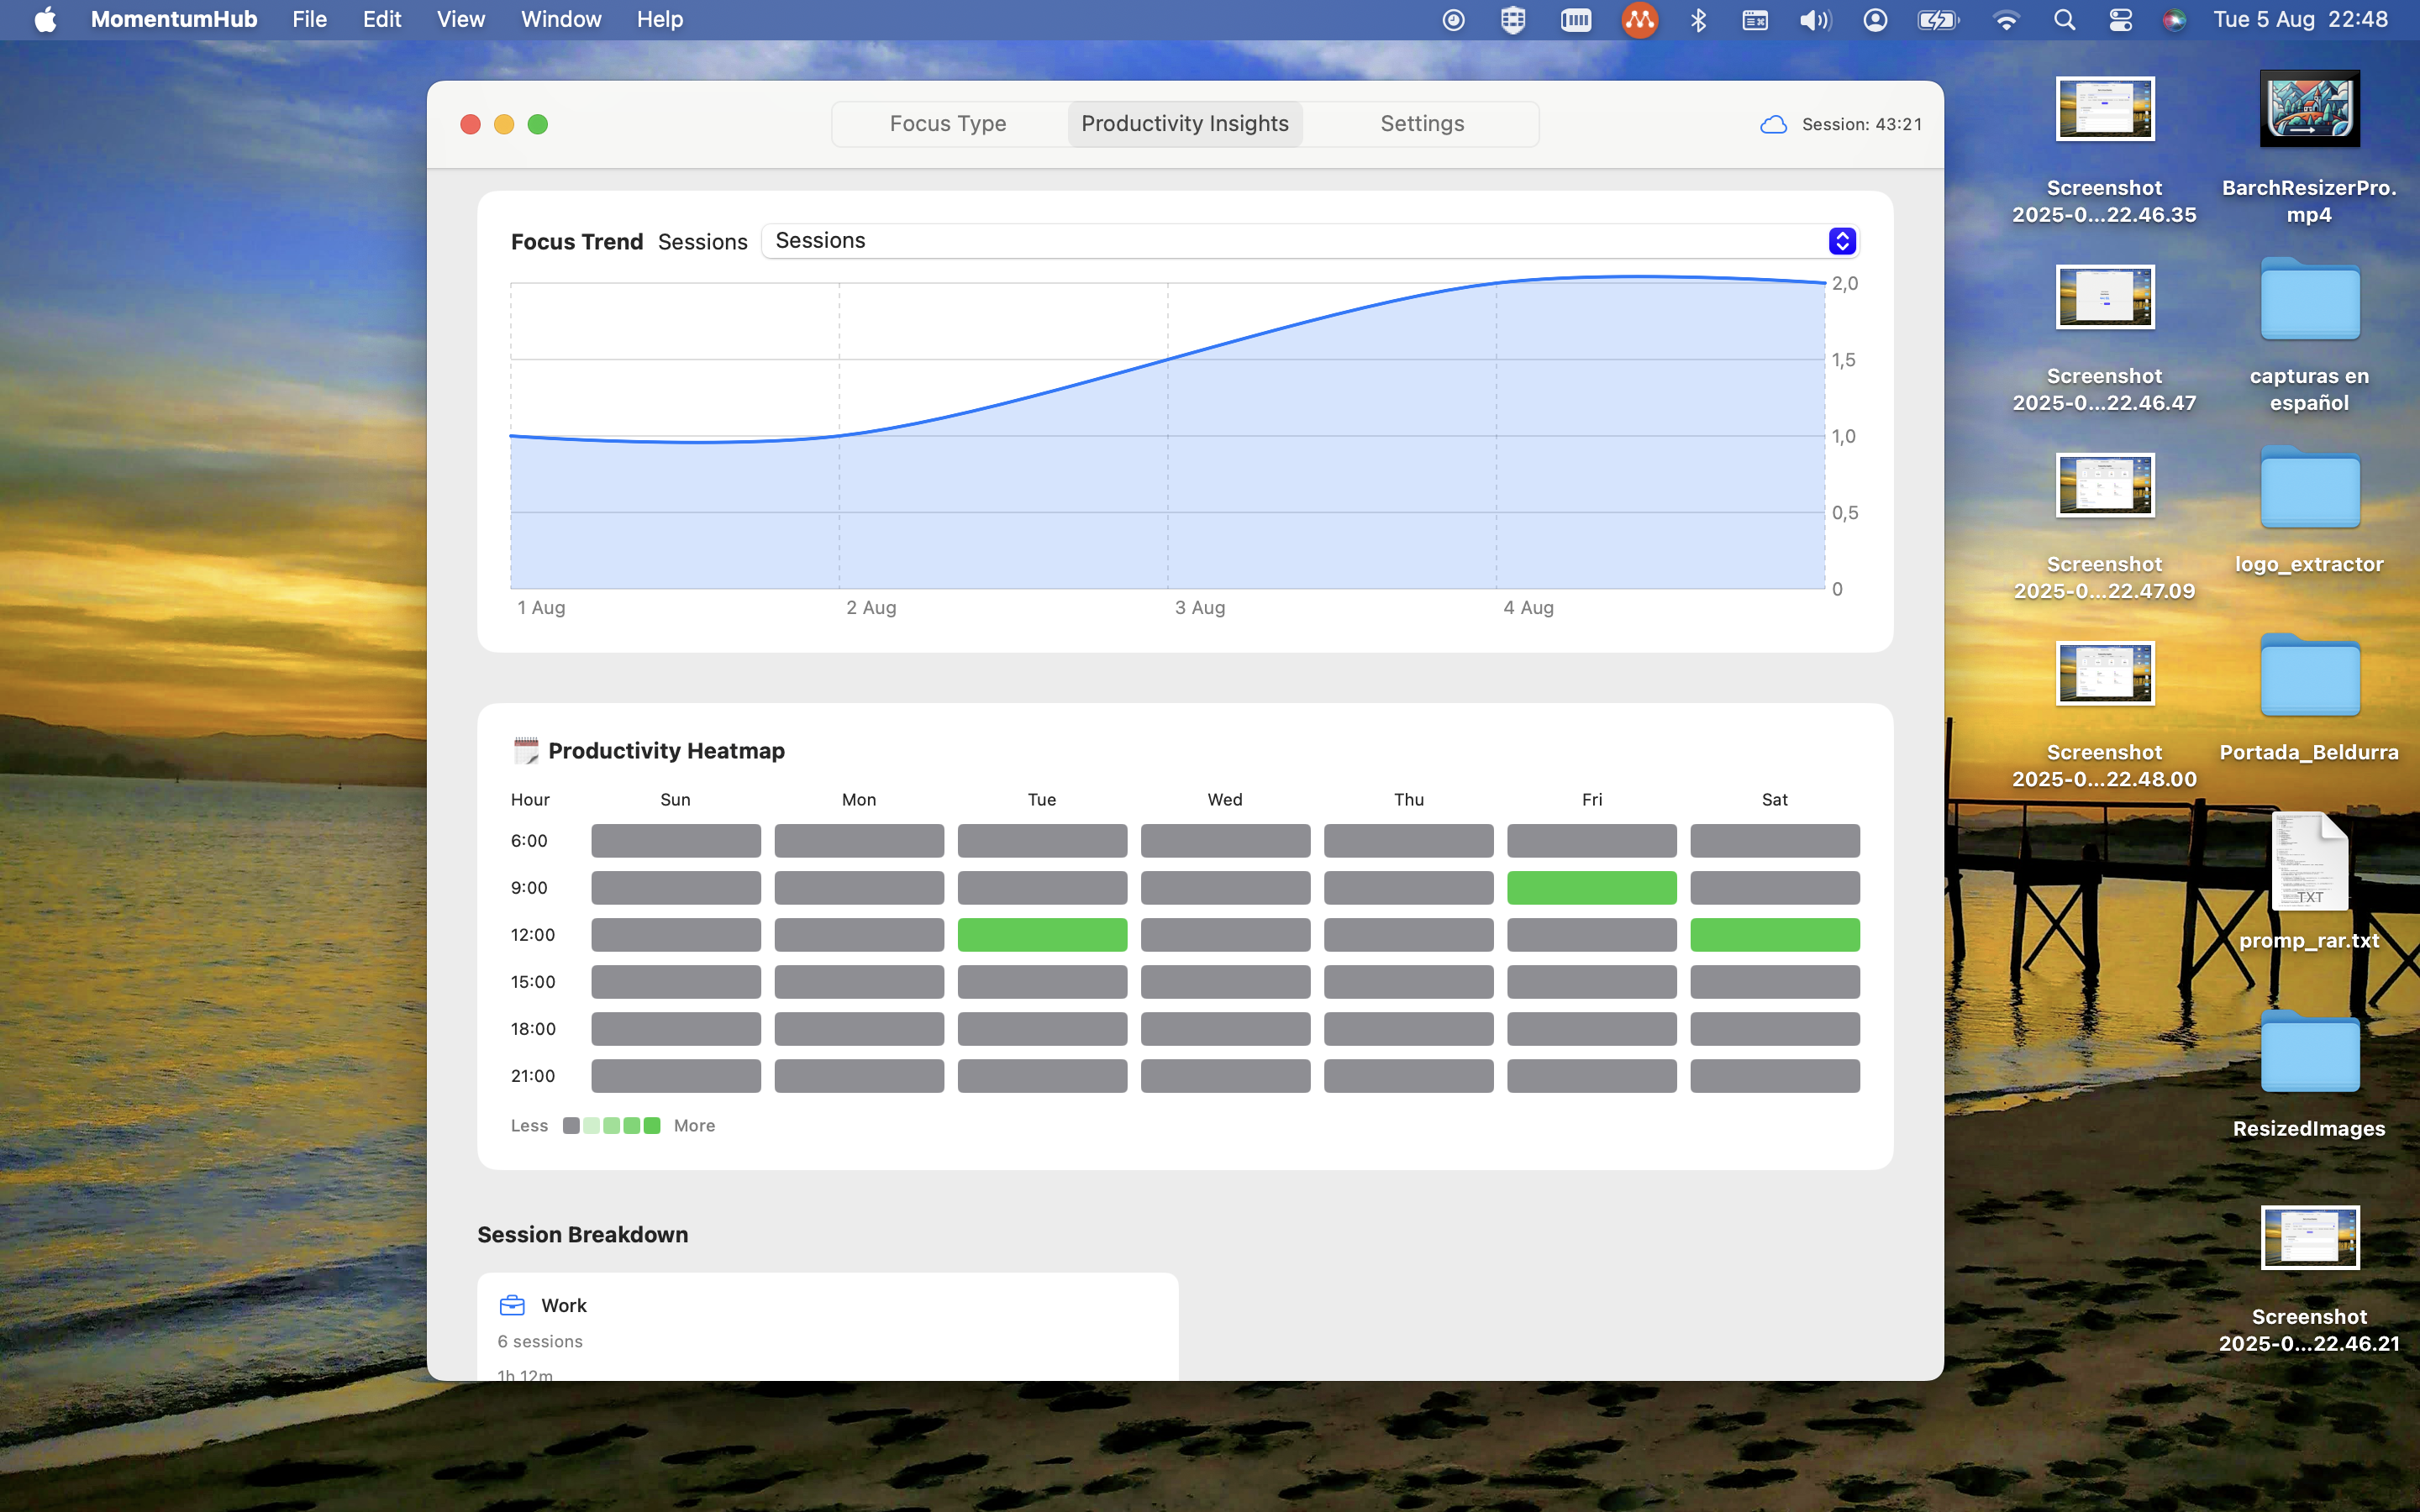Click the briefcase icon on the Work card
Screen dimensions: 2420x1512
[512, 1305]
